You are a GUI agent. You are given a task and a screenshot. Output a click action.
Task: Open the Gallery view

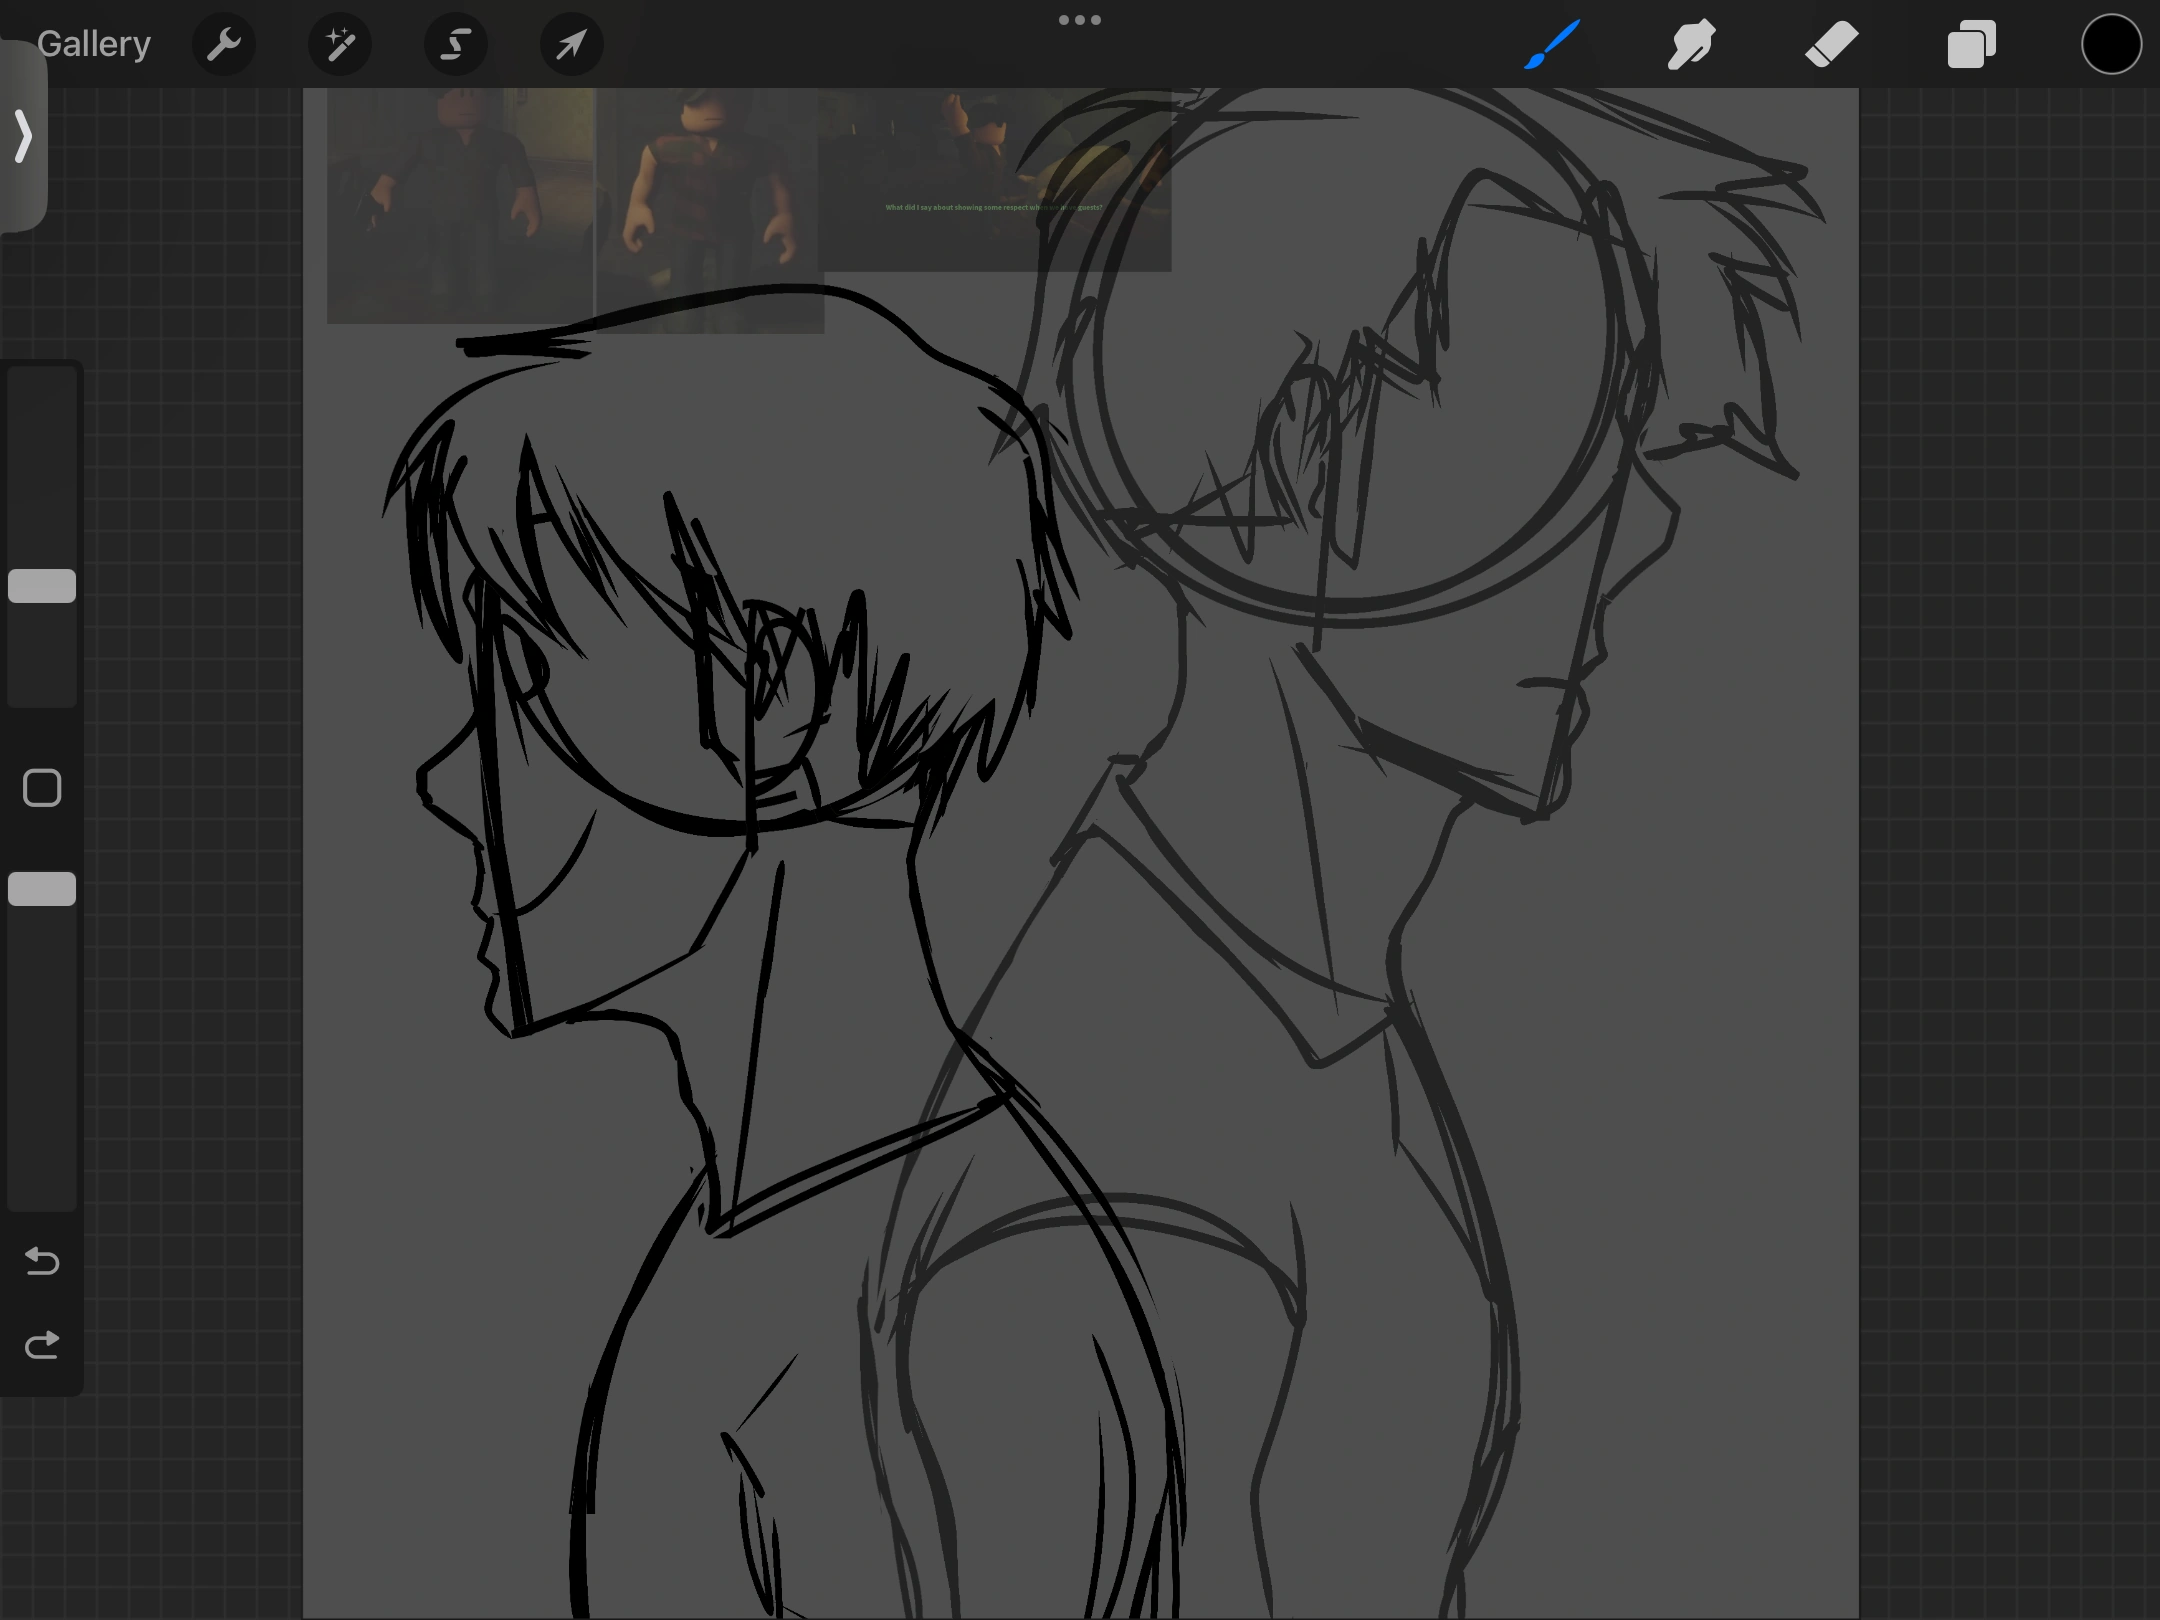(94, 44)
